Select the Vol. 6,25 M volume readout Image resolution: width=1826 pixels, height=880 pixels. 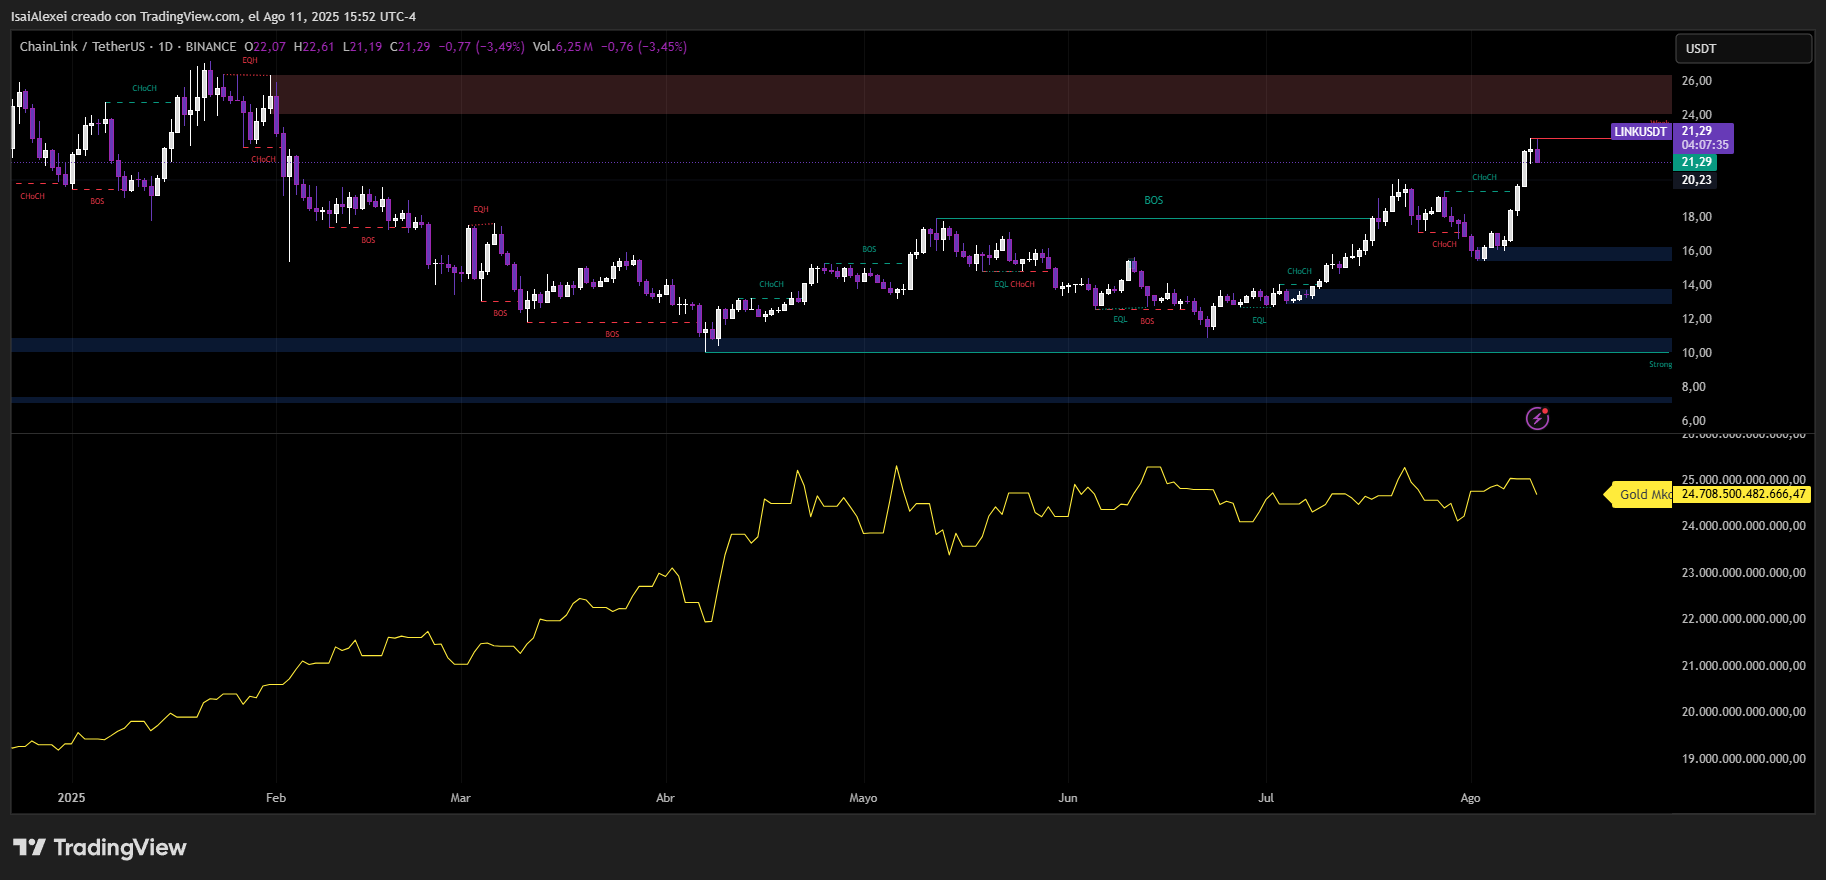coord(562,47)
